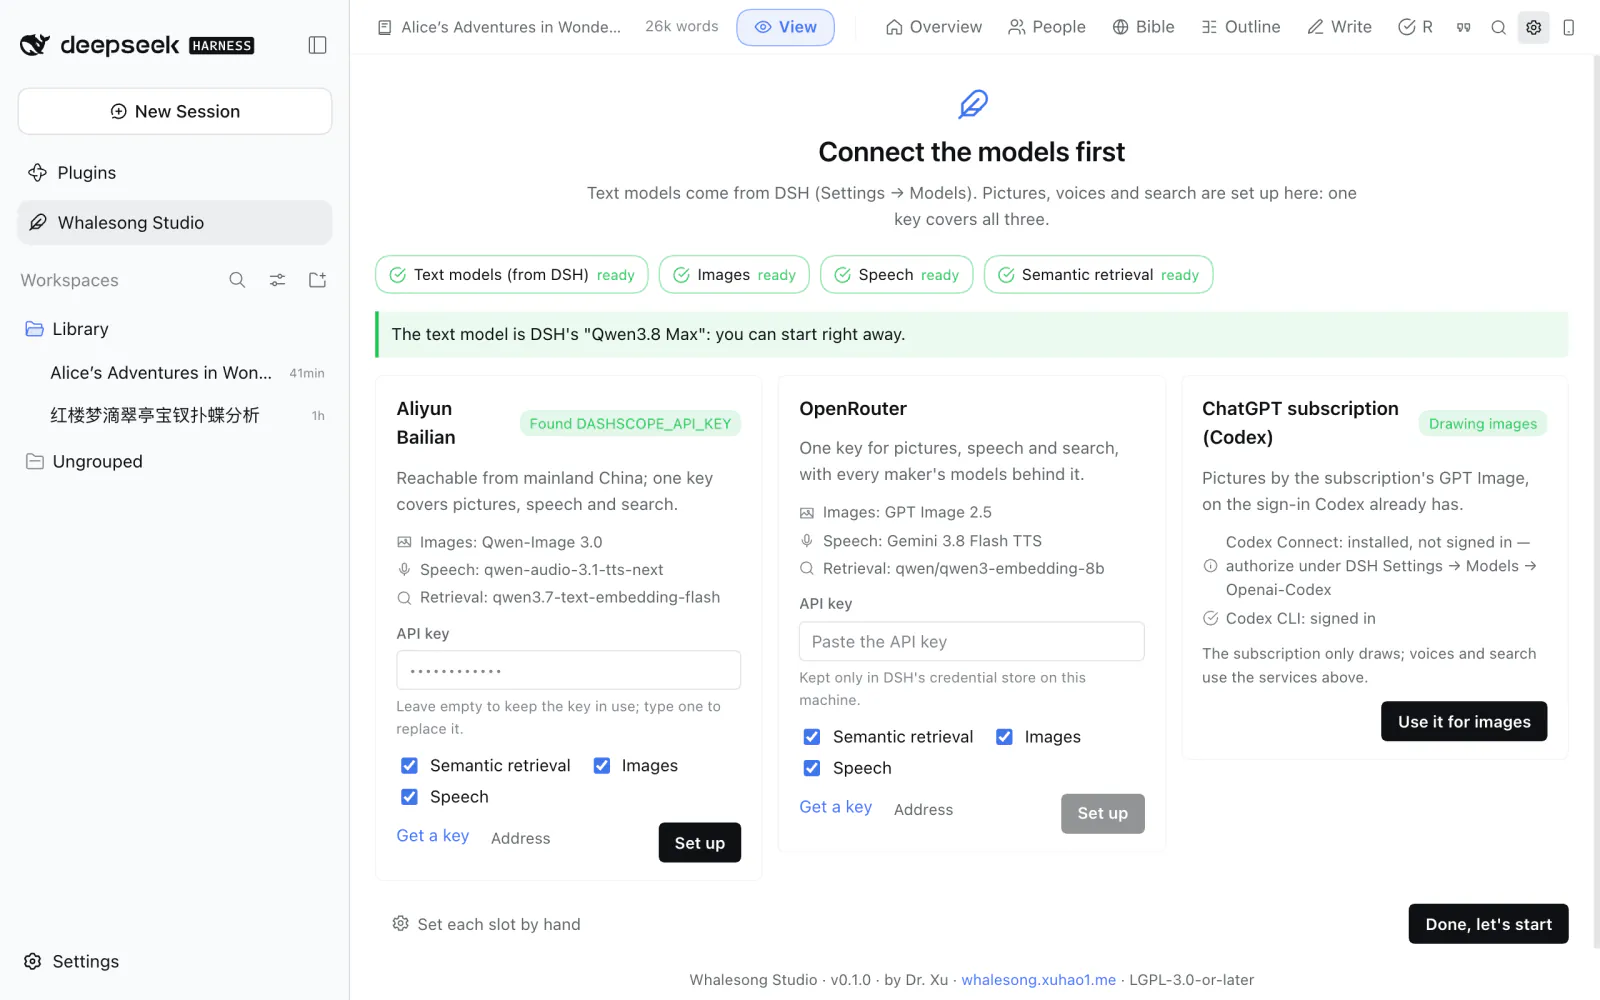Open Get a key link under Aliyun
This screenshot has width=1600, height=1000.
433,836
